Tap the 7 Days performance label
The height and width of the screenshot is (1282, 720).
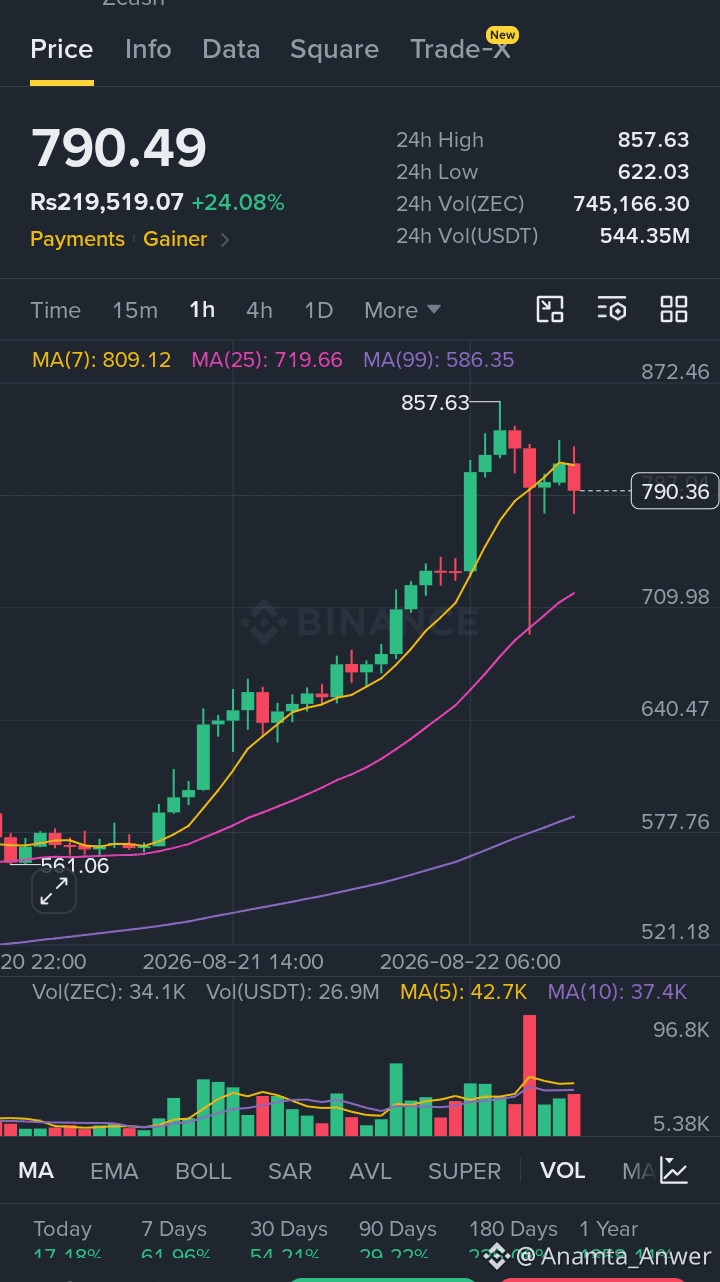(x=174, y=1229)
